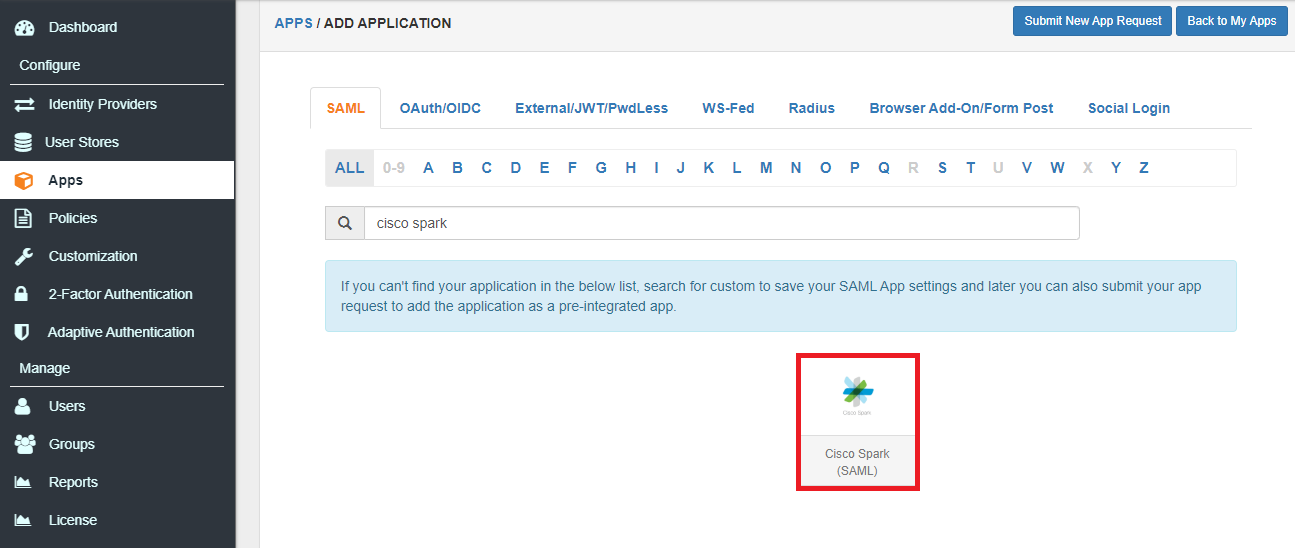
Task: Click the search box containing cisco spark
Action: 722,223
